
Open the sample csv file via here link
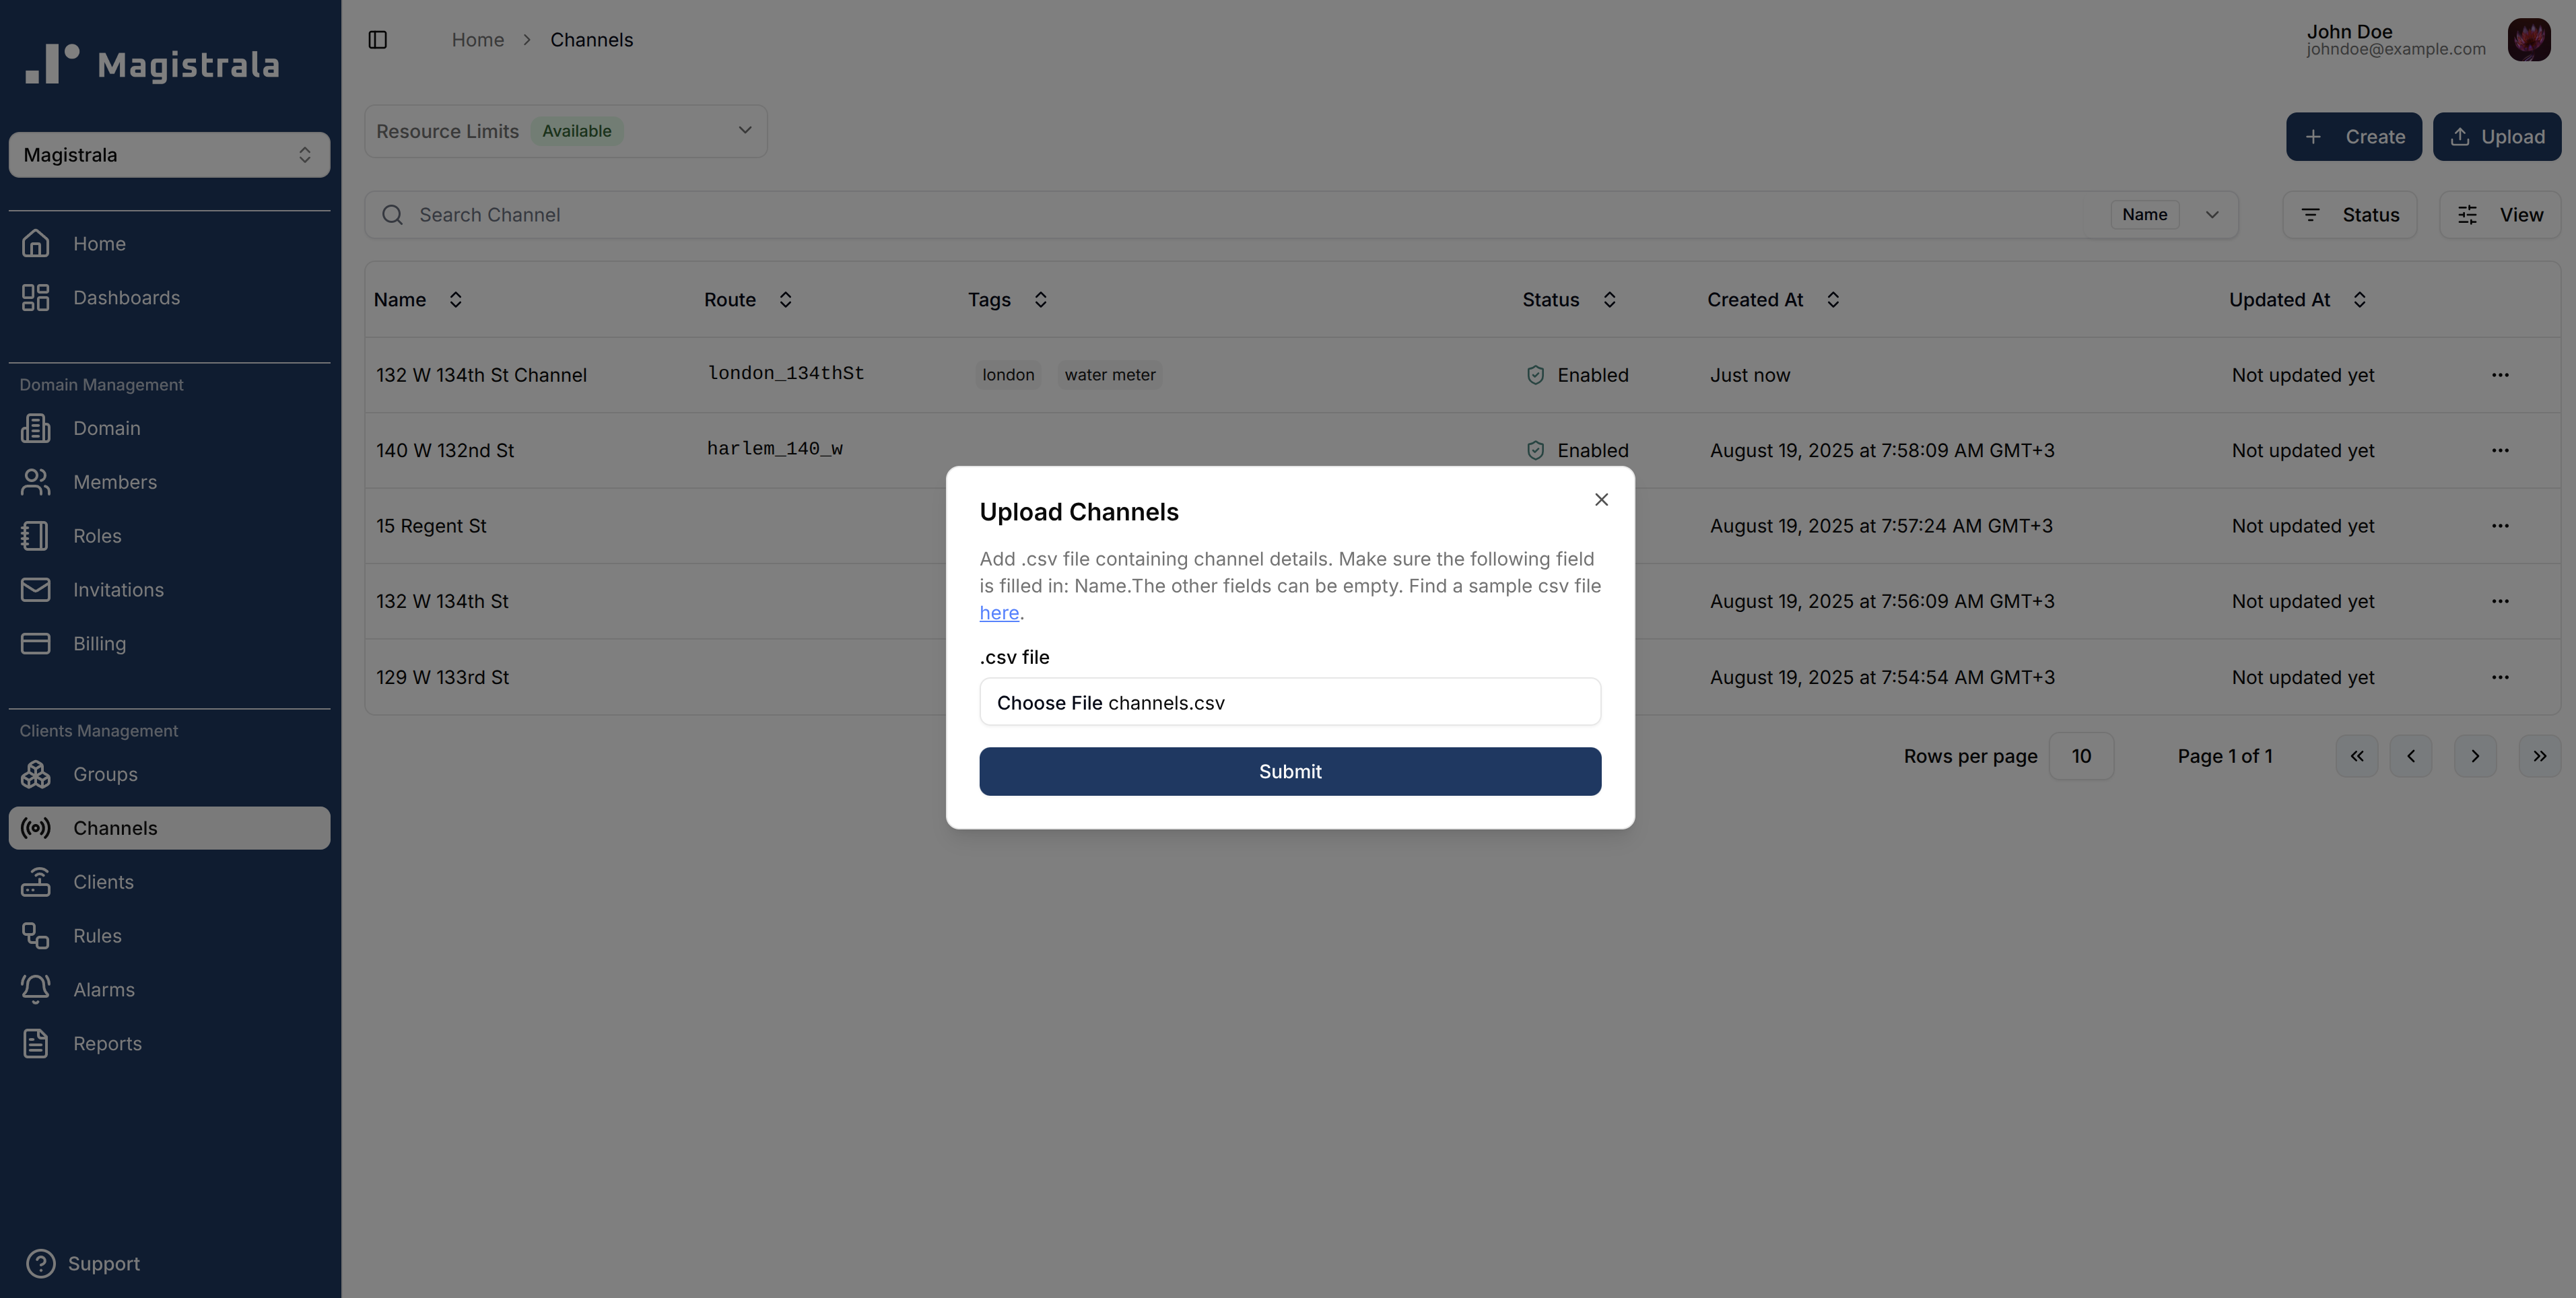(x=998, y=612)
